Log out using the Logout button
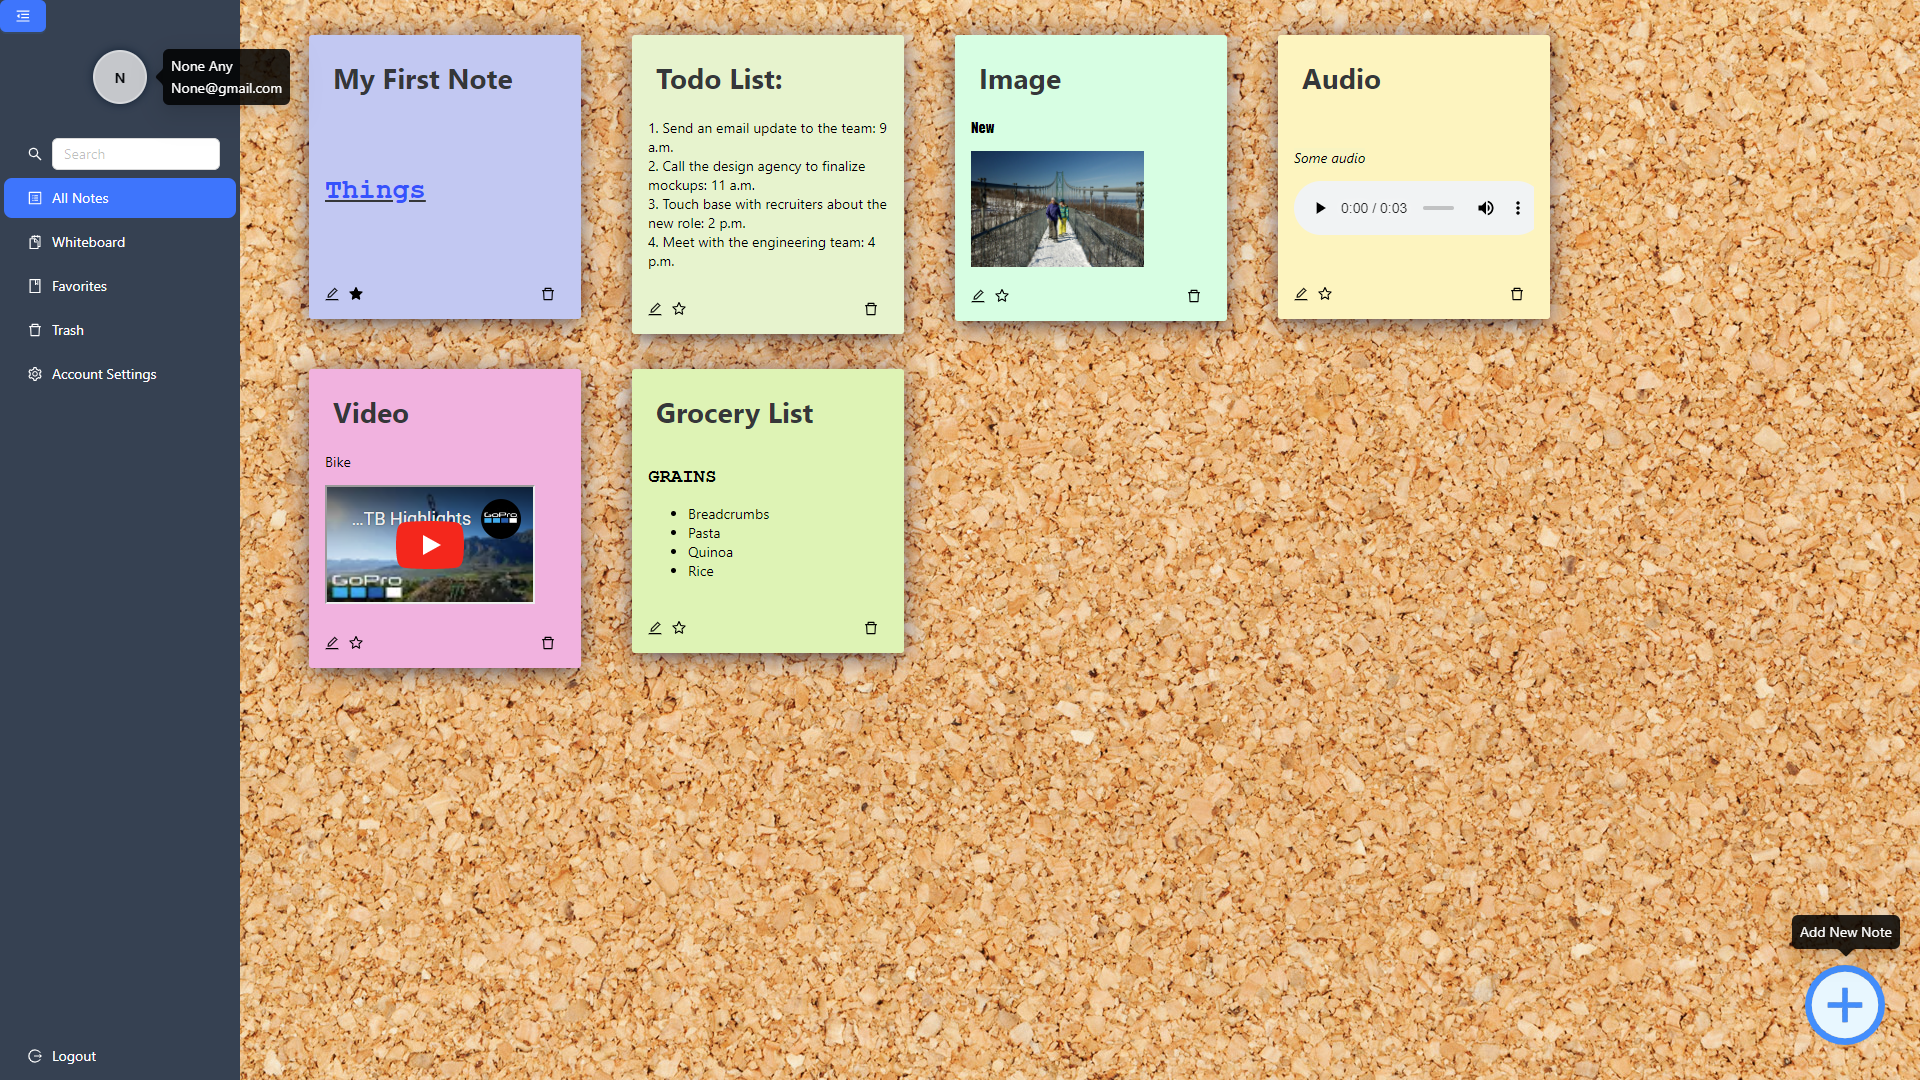The height and width of the screenshot is (1080, 1920). point(73,1056)
